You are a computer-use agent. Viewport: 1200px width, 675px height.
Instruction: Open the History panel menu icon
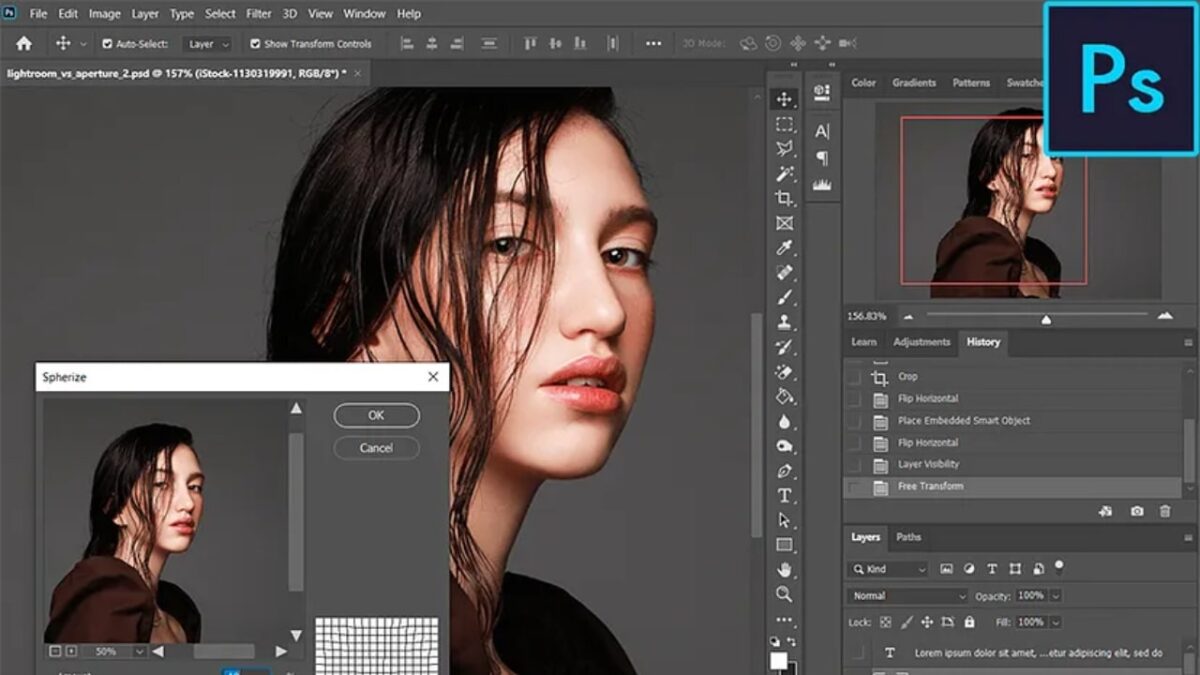pos(1188,342)
